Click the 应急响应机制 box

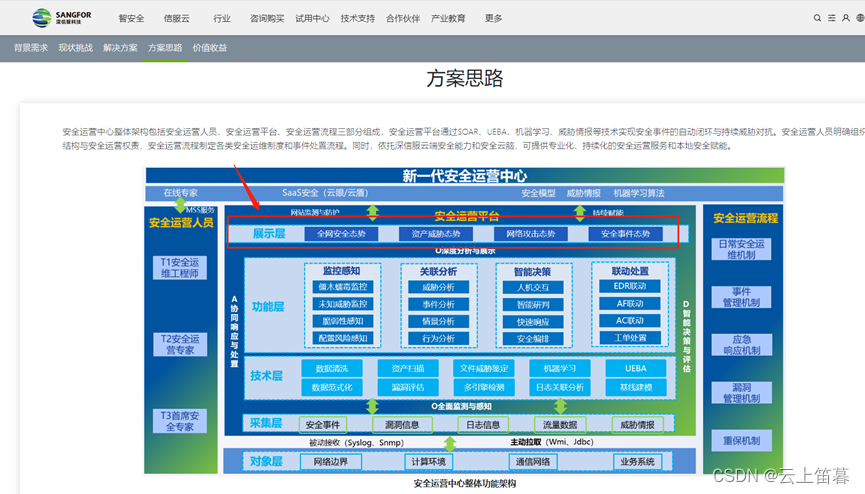(741, 345)
